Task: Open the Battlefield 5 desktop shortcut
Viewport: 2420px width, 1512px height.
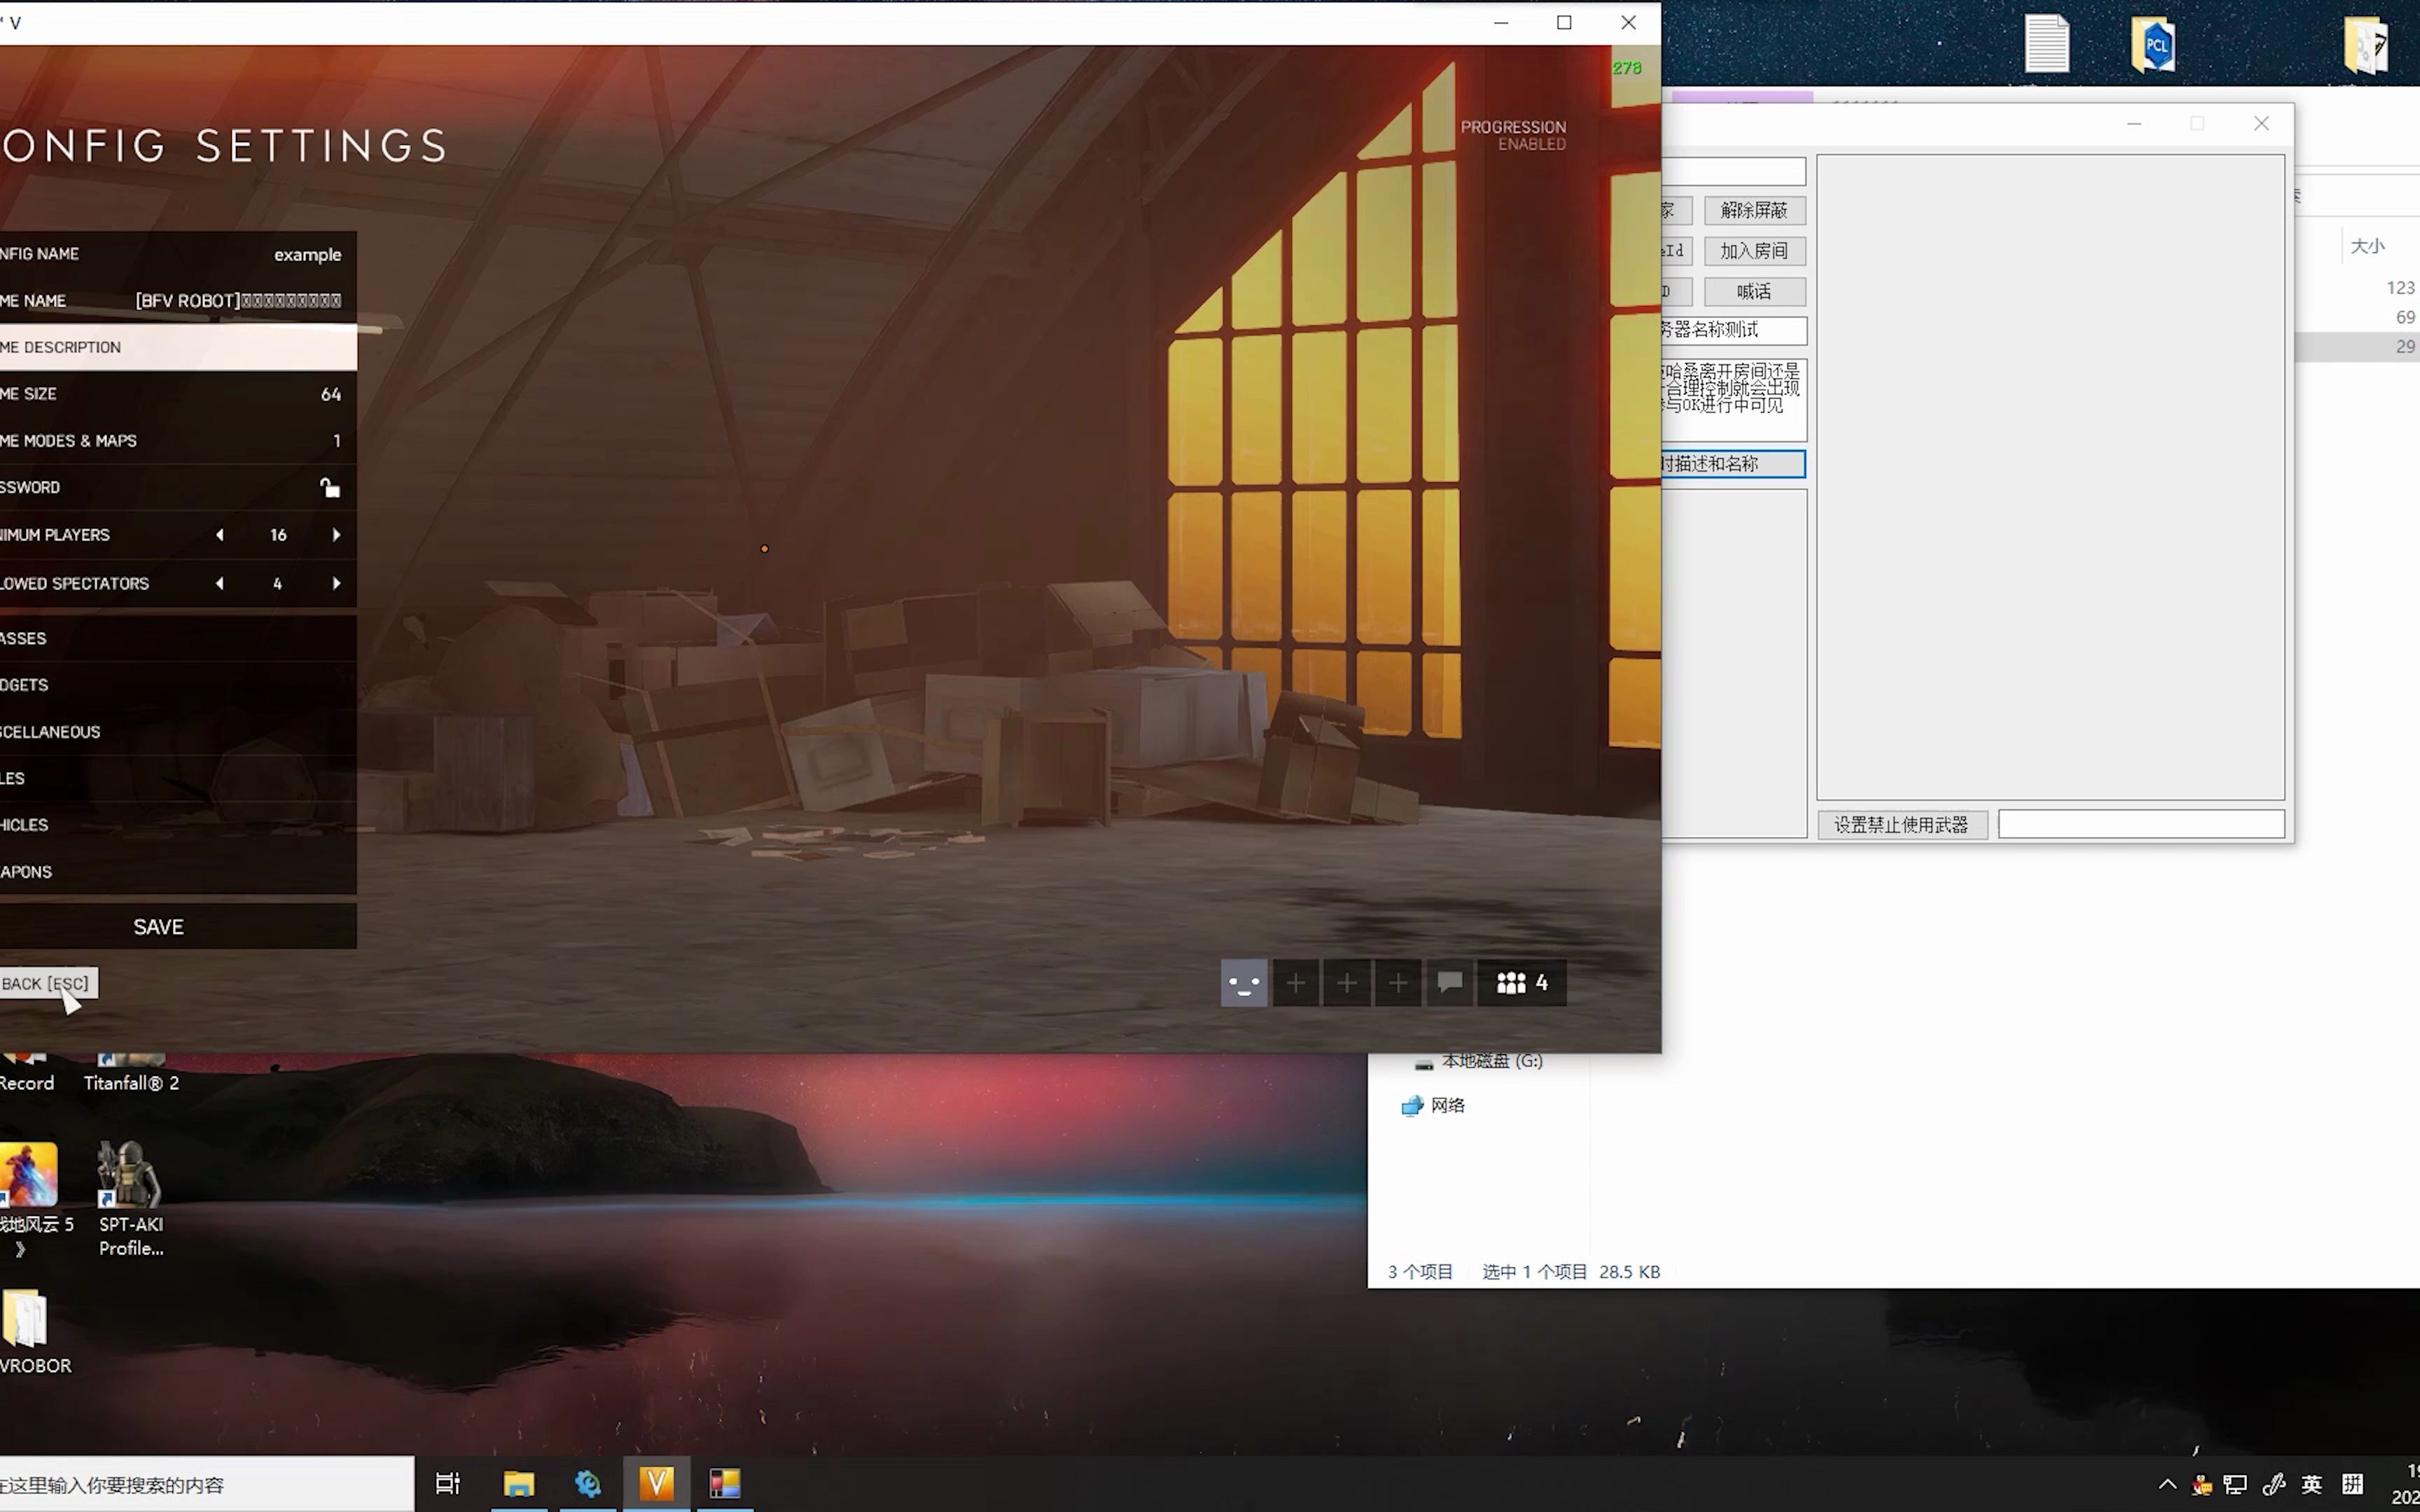Action: 30,1200
